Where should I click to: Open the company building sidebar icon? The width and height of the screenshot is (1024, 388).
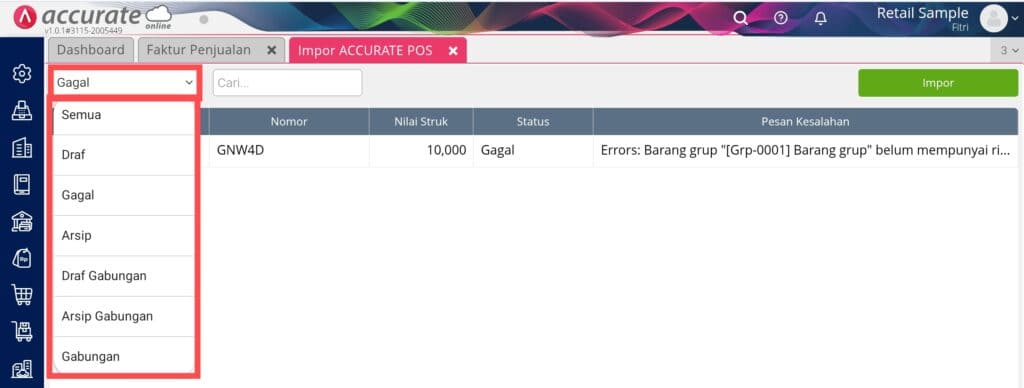coord(22,149)
